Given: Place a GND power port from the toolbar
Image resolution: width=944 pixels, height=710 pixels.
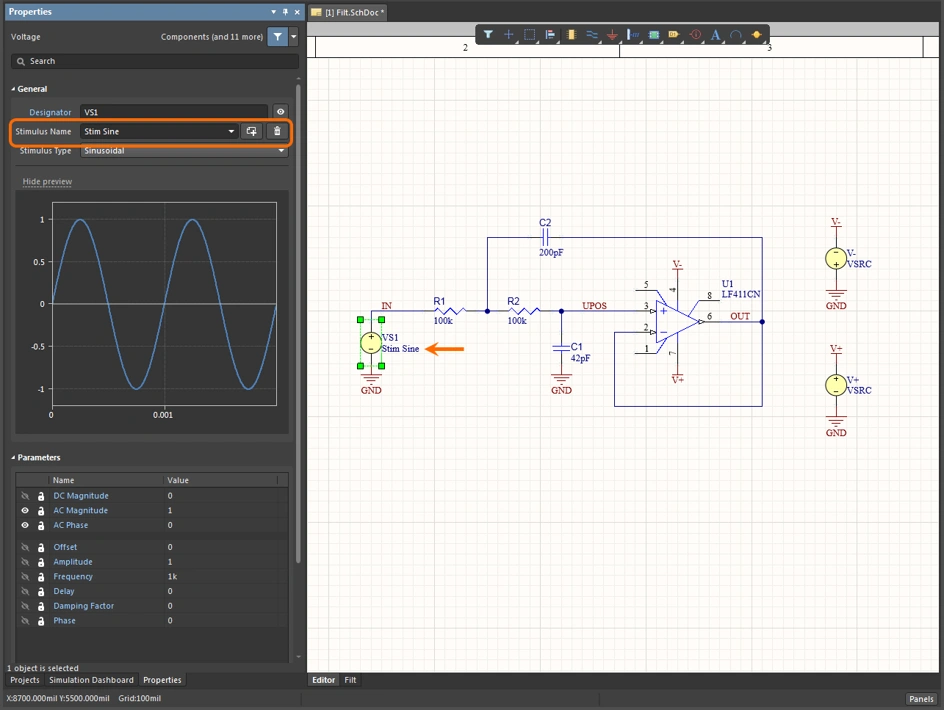Looking at the screenshot, I should (612, 35).
